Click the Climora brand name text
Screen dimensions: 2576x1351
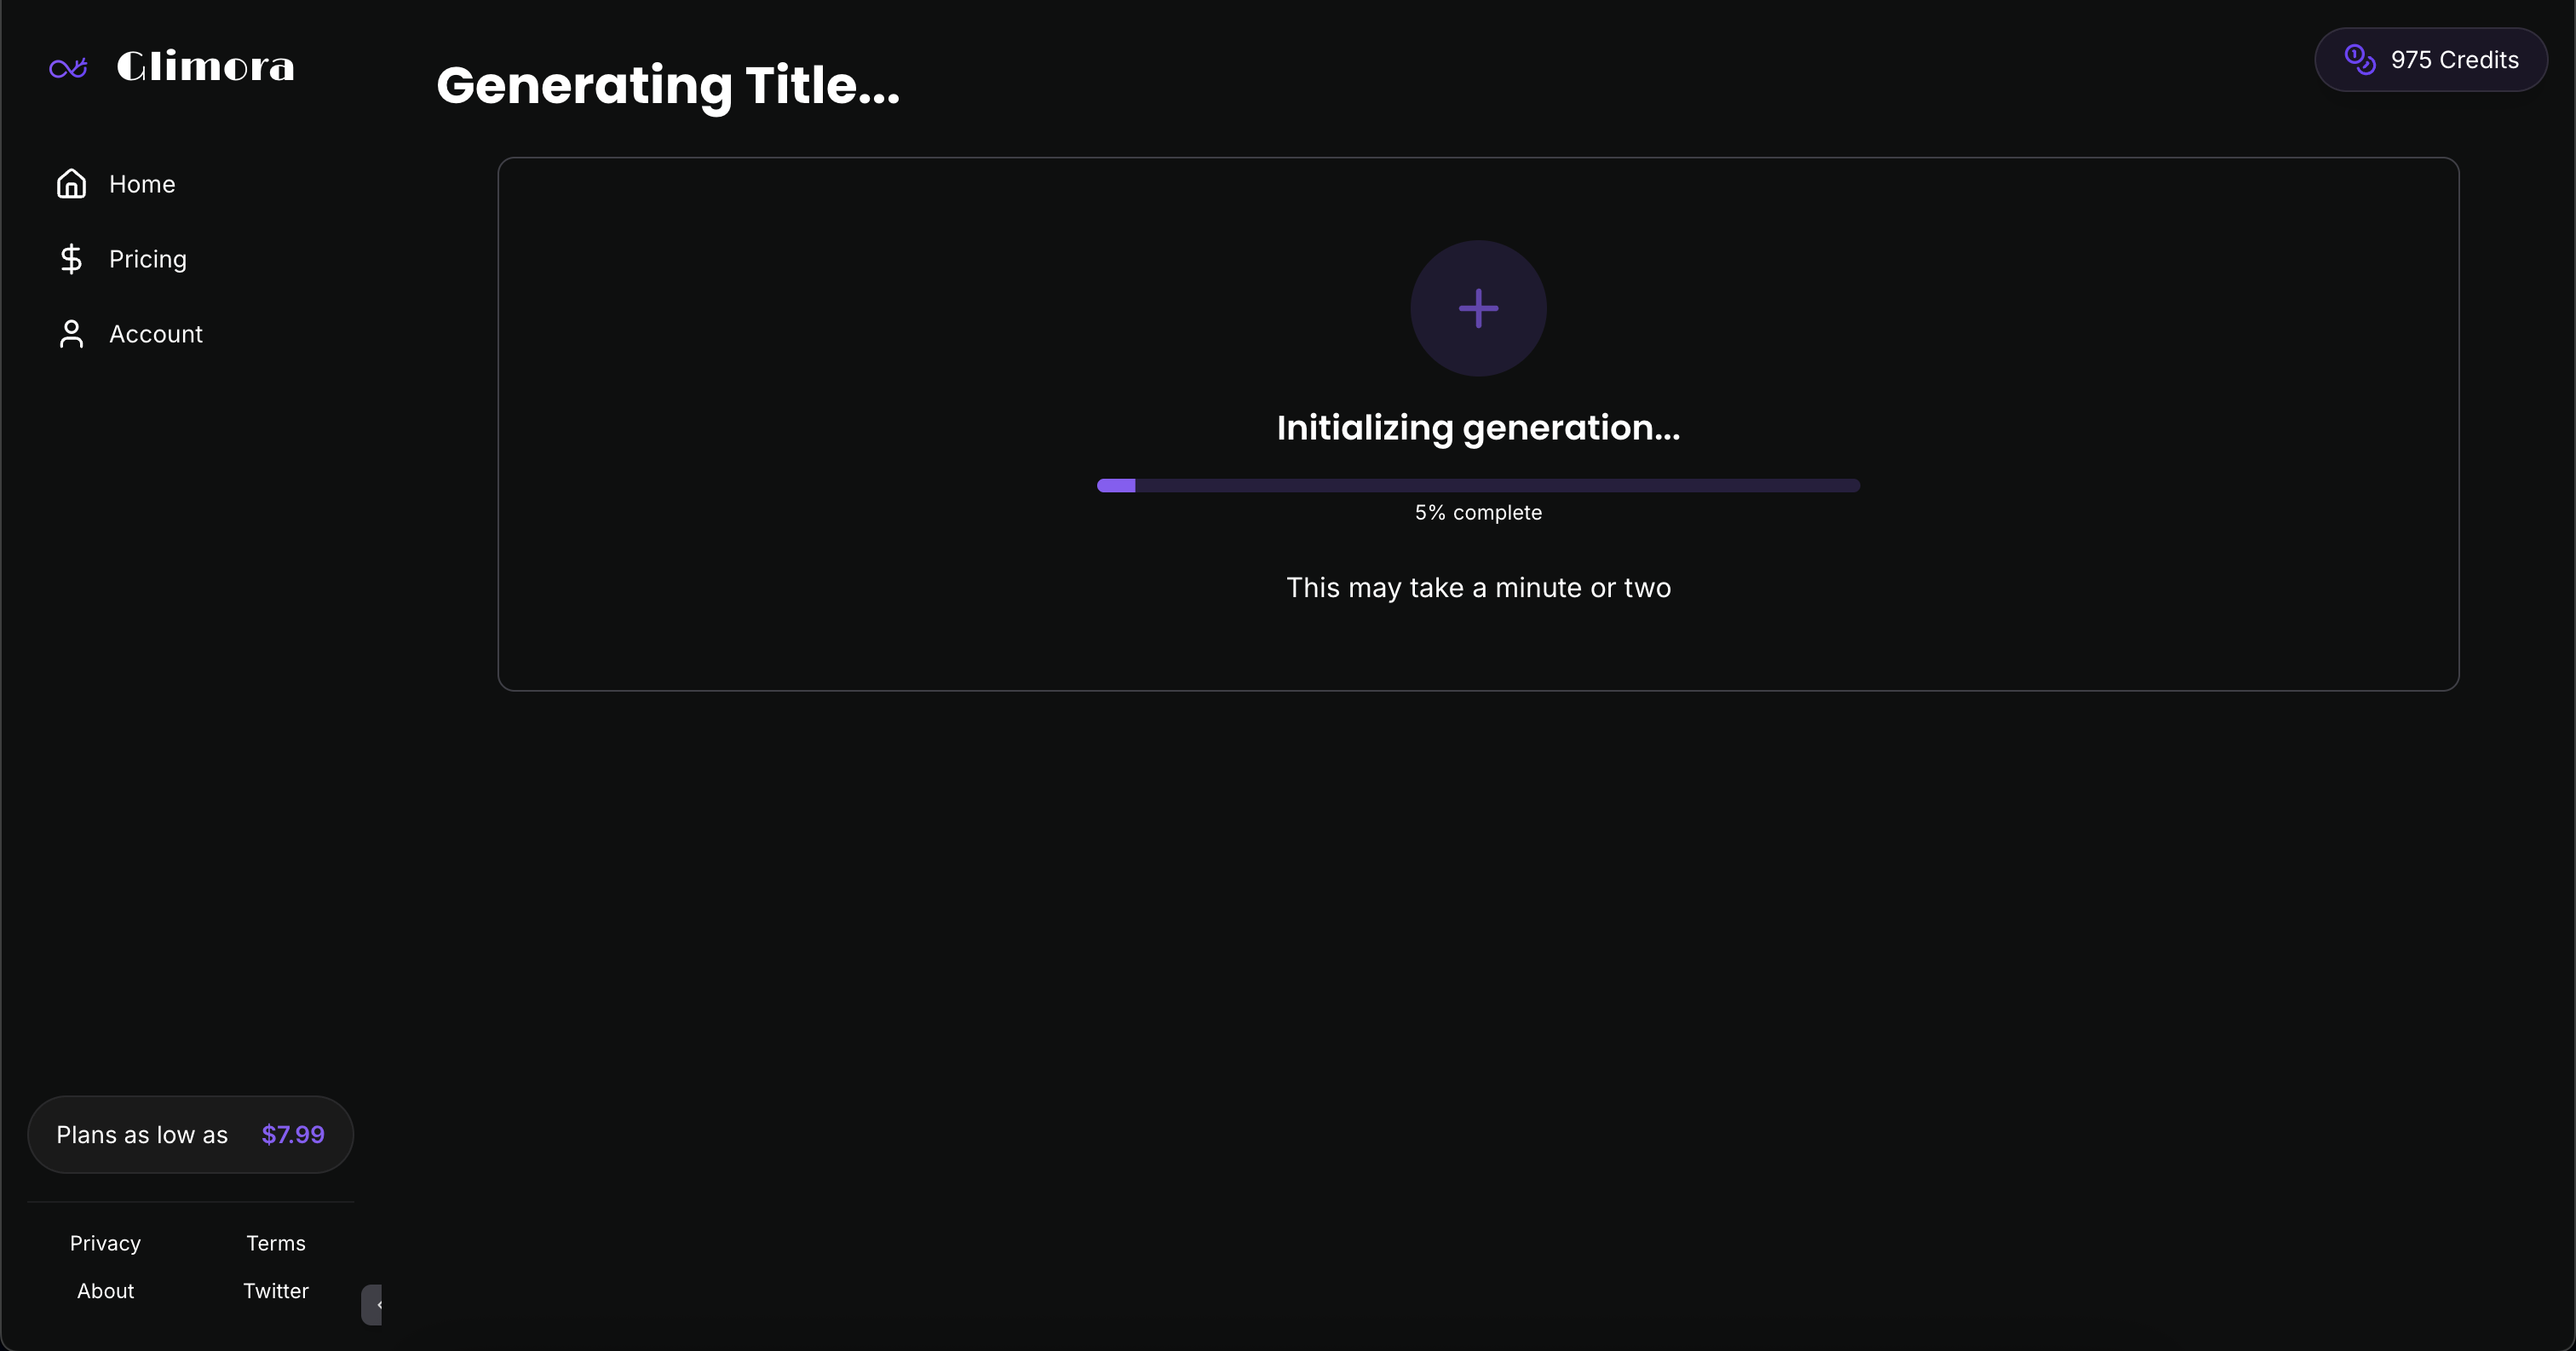(x=205, y=67)
